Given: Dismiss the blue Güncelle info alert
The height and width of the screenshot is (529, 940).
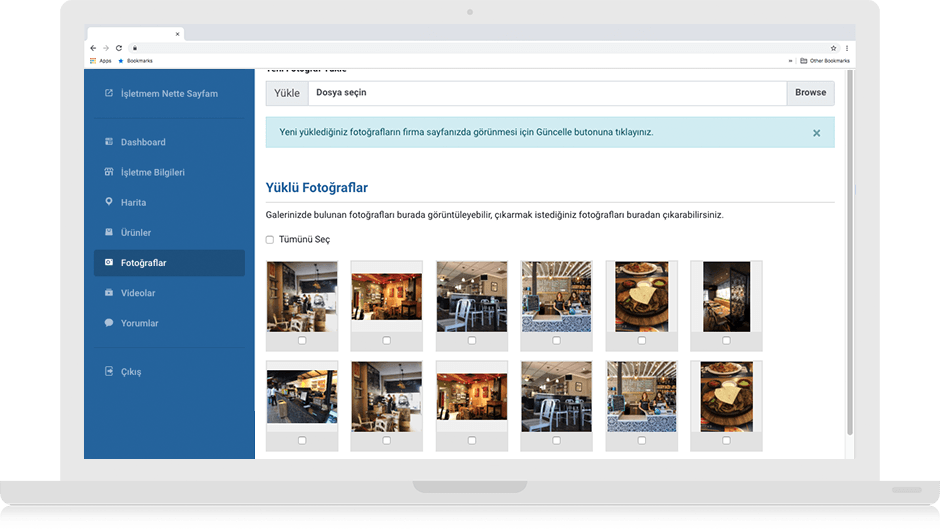Looking at the screenshot, I should 817,133.
